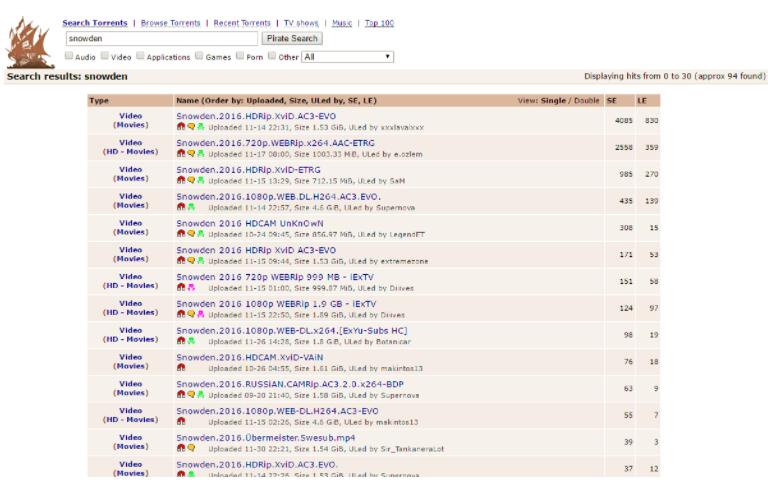Tick the Applications checkbox

click(141, 56)
